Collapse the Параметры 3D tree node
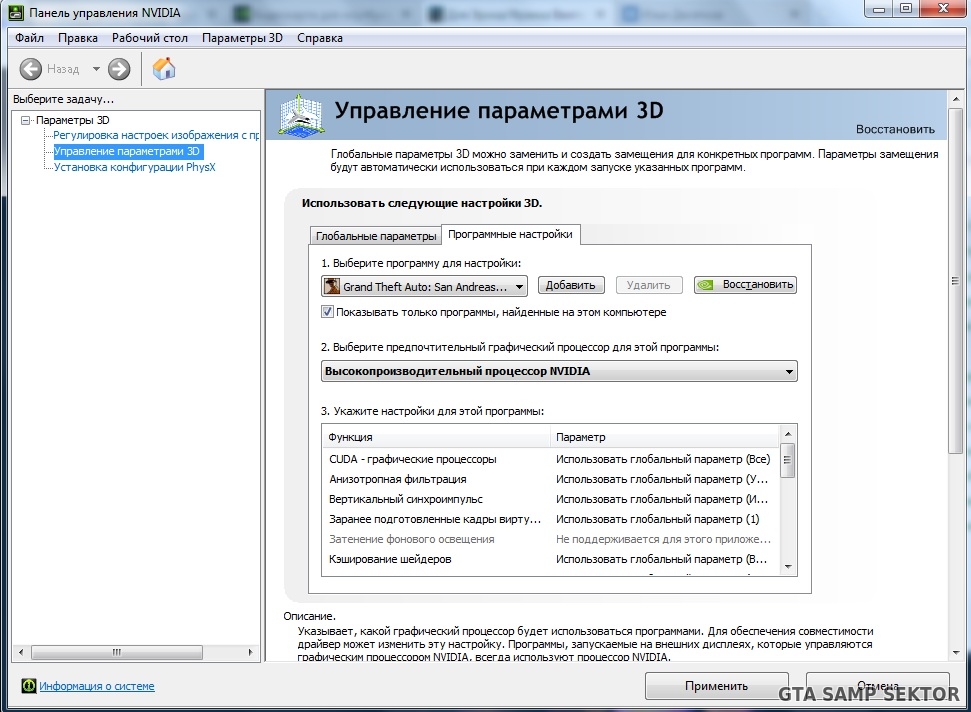971x712 pixels. tap(25, 120)
